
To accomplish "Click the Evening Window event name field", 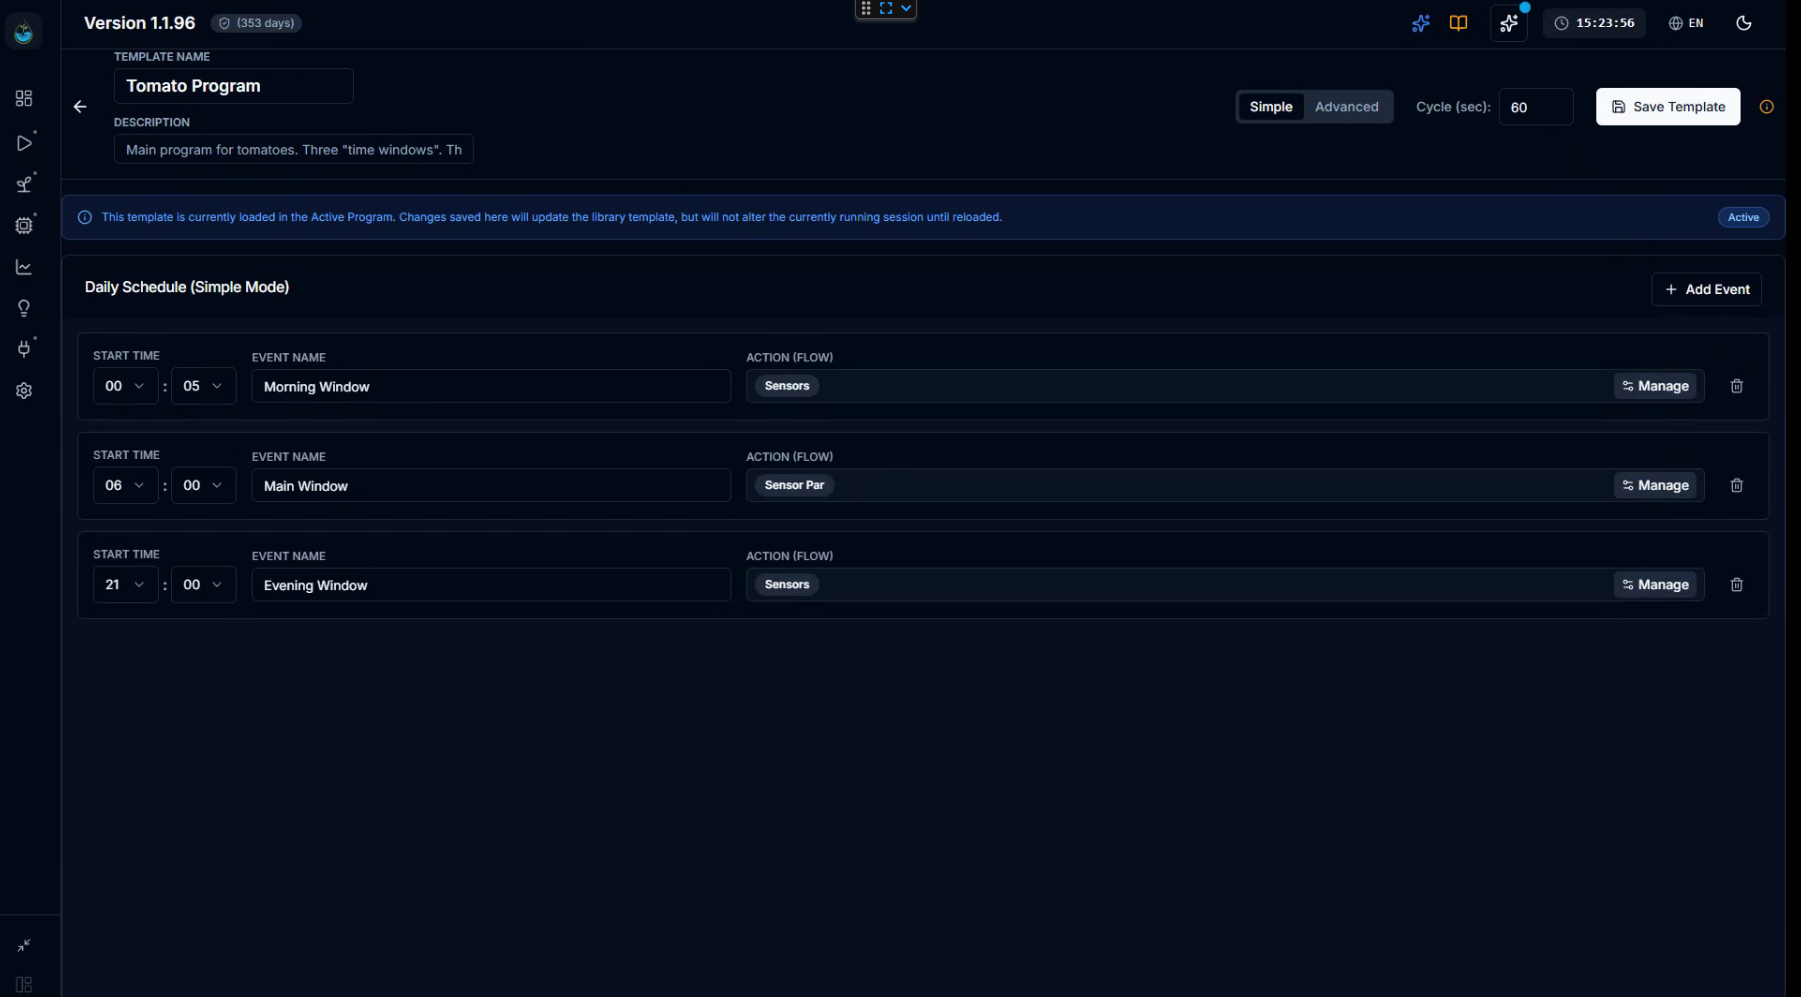I will pyautogui.click(x=491, y=585).
